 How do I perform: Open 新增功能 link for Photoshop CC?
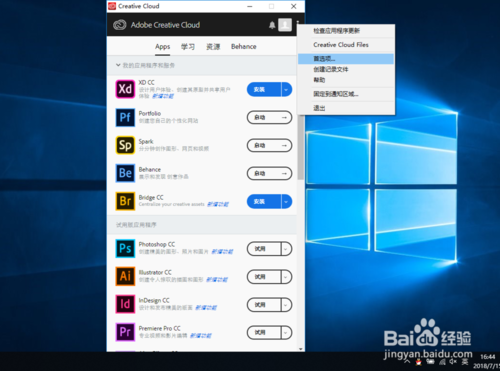222,251
